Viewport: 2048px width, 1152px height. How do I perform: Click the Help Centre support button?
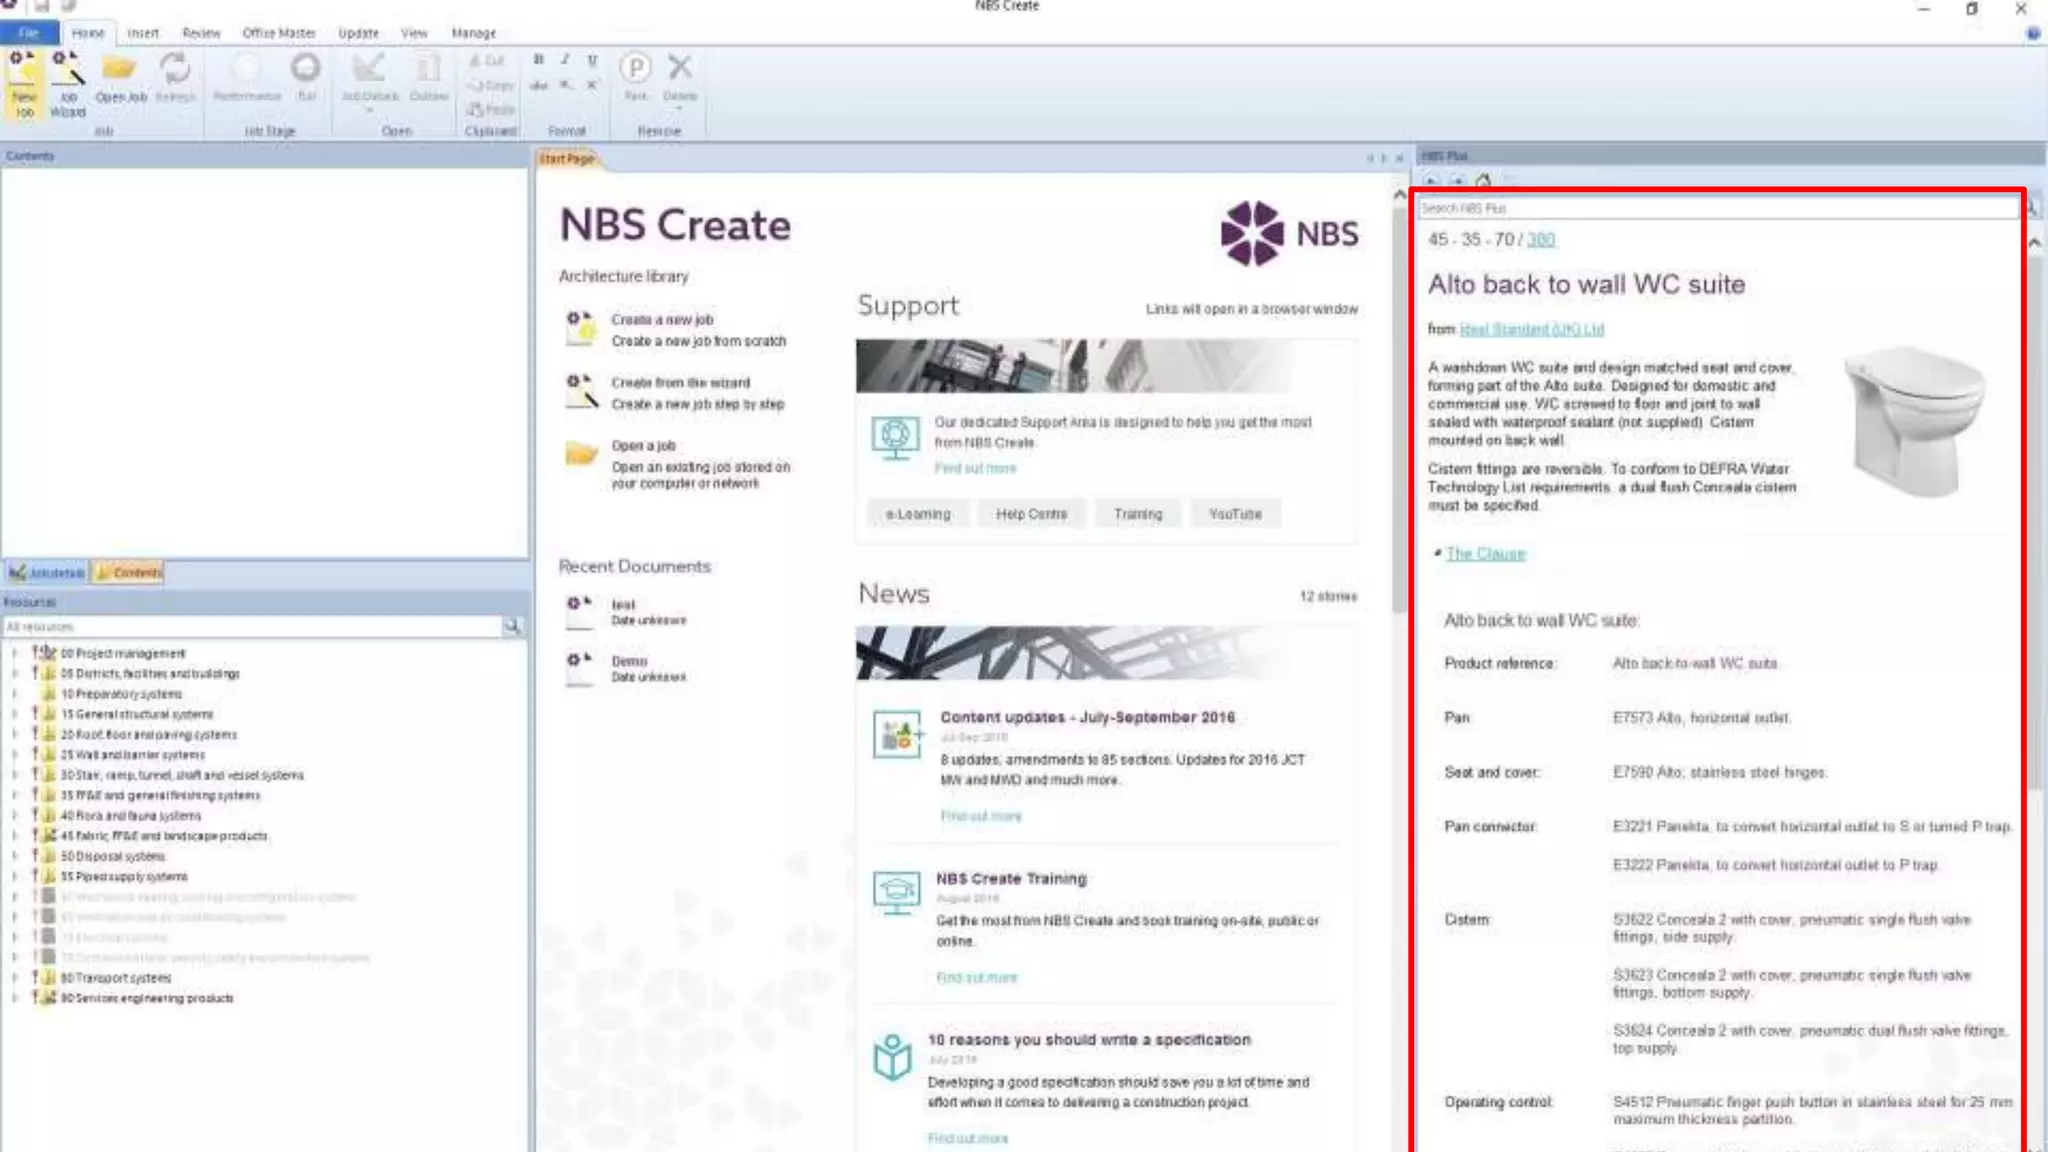click(1031, 514)
